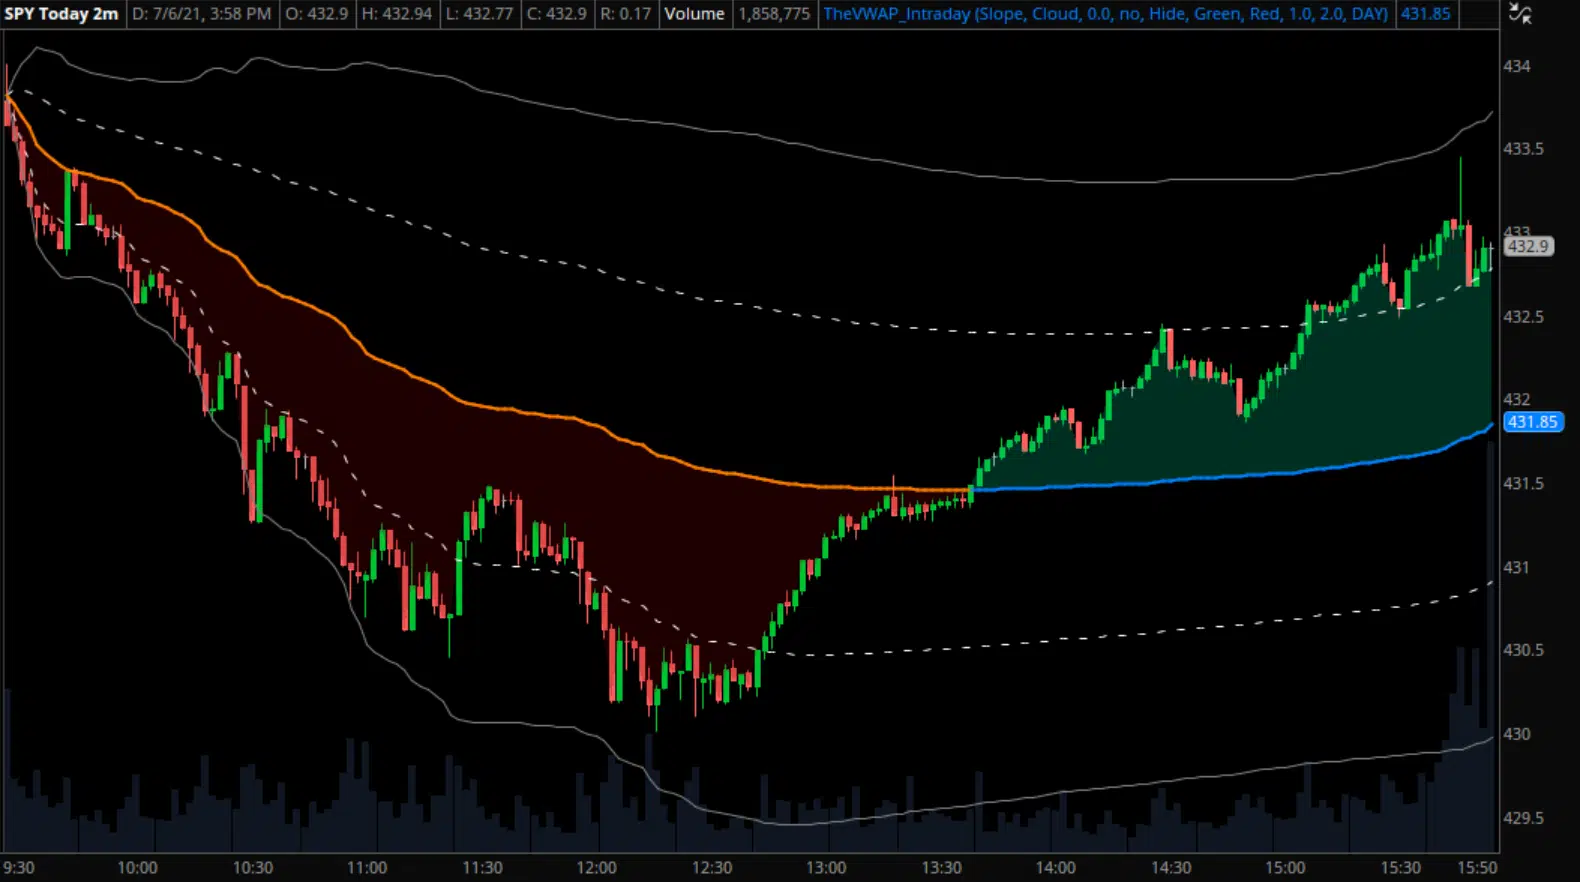The height and width of the screenshot is (882, 1580).
Task: Click the 'Volume' study label
Action: coord(694,14)
